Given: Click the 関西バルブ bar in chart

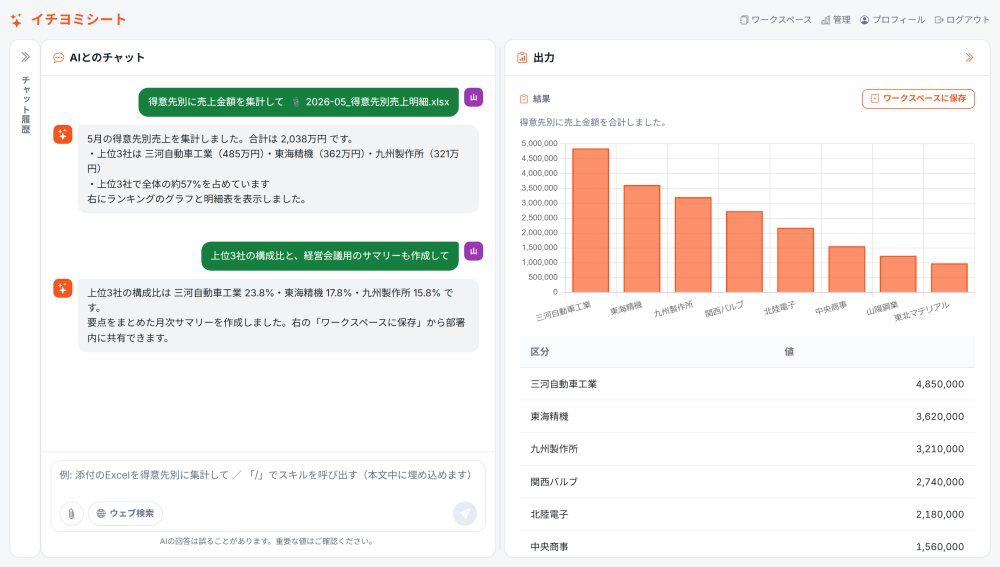Looking at the screenshot, I should (x=744, y=252).
